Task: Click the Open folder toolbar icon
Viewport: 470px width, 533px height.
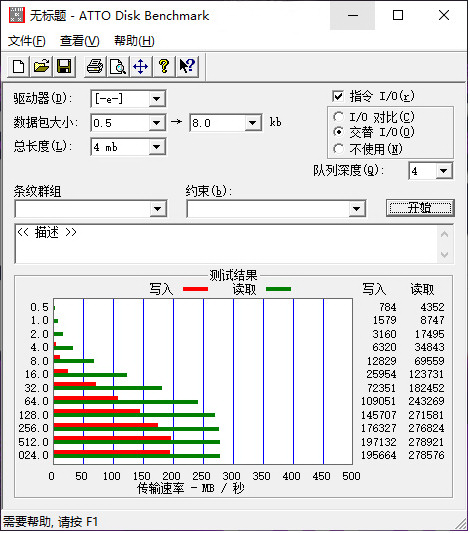Action: click(x=41, y=66)
